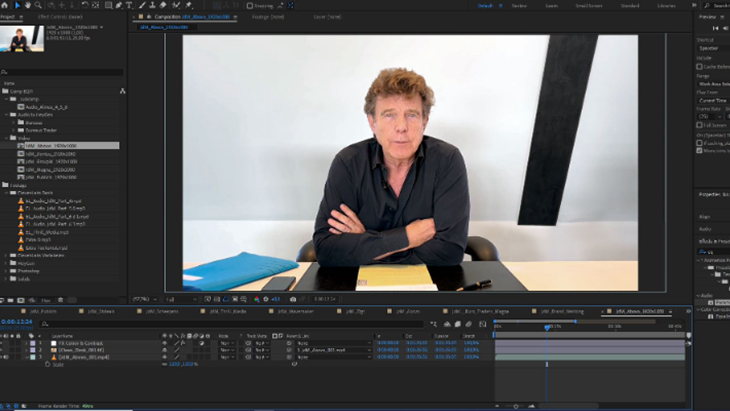This screenshot has width=730, height=411.
Task: Switch to the Libraries workspace
Action: tap(666, 6)
